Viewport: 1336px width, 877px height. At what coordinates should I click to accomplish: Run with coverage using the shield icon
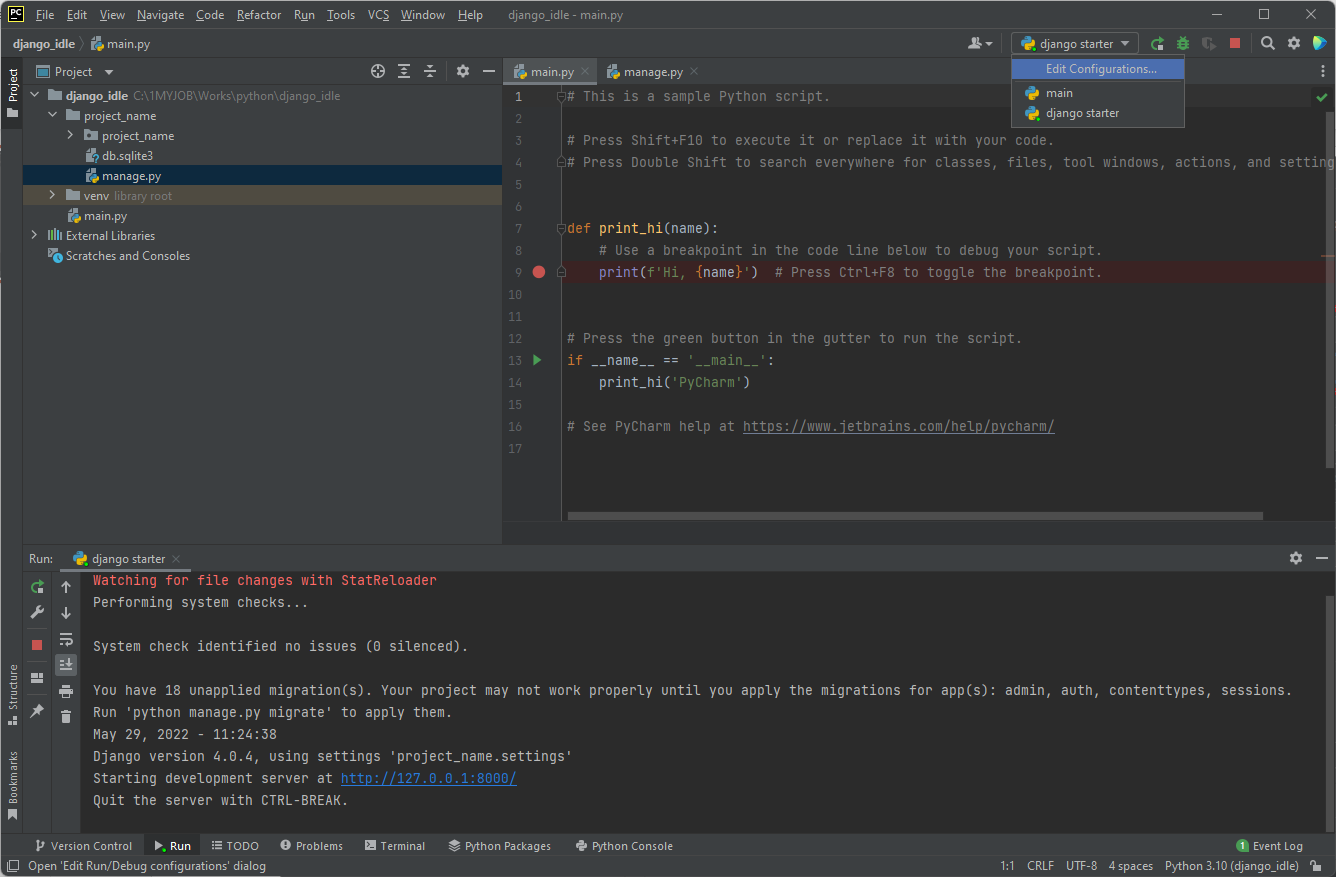tap(1209, 44)
